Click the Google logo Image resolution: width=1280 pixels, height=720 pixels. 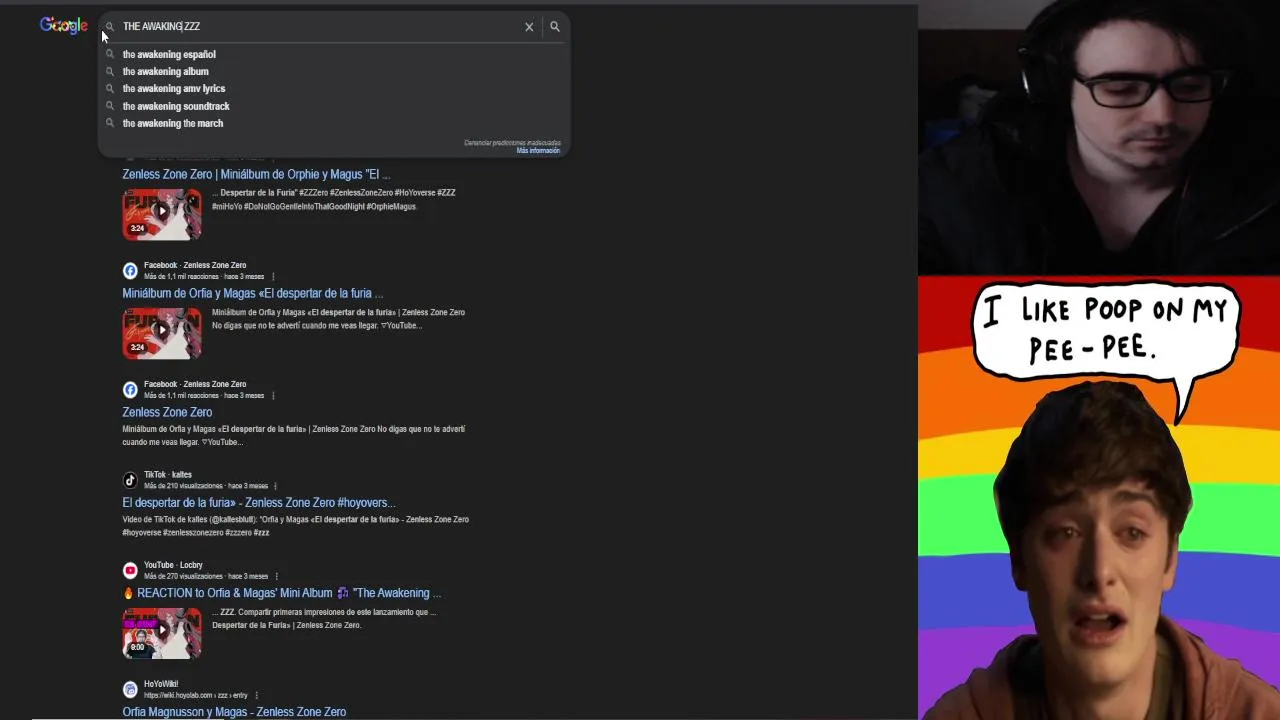(64, 25)
